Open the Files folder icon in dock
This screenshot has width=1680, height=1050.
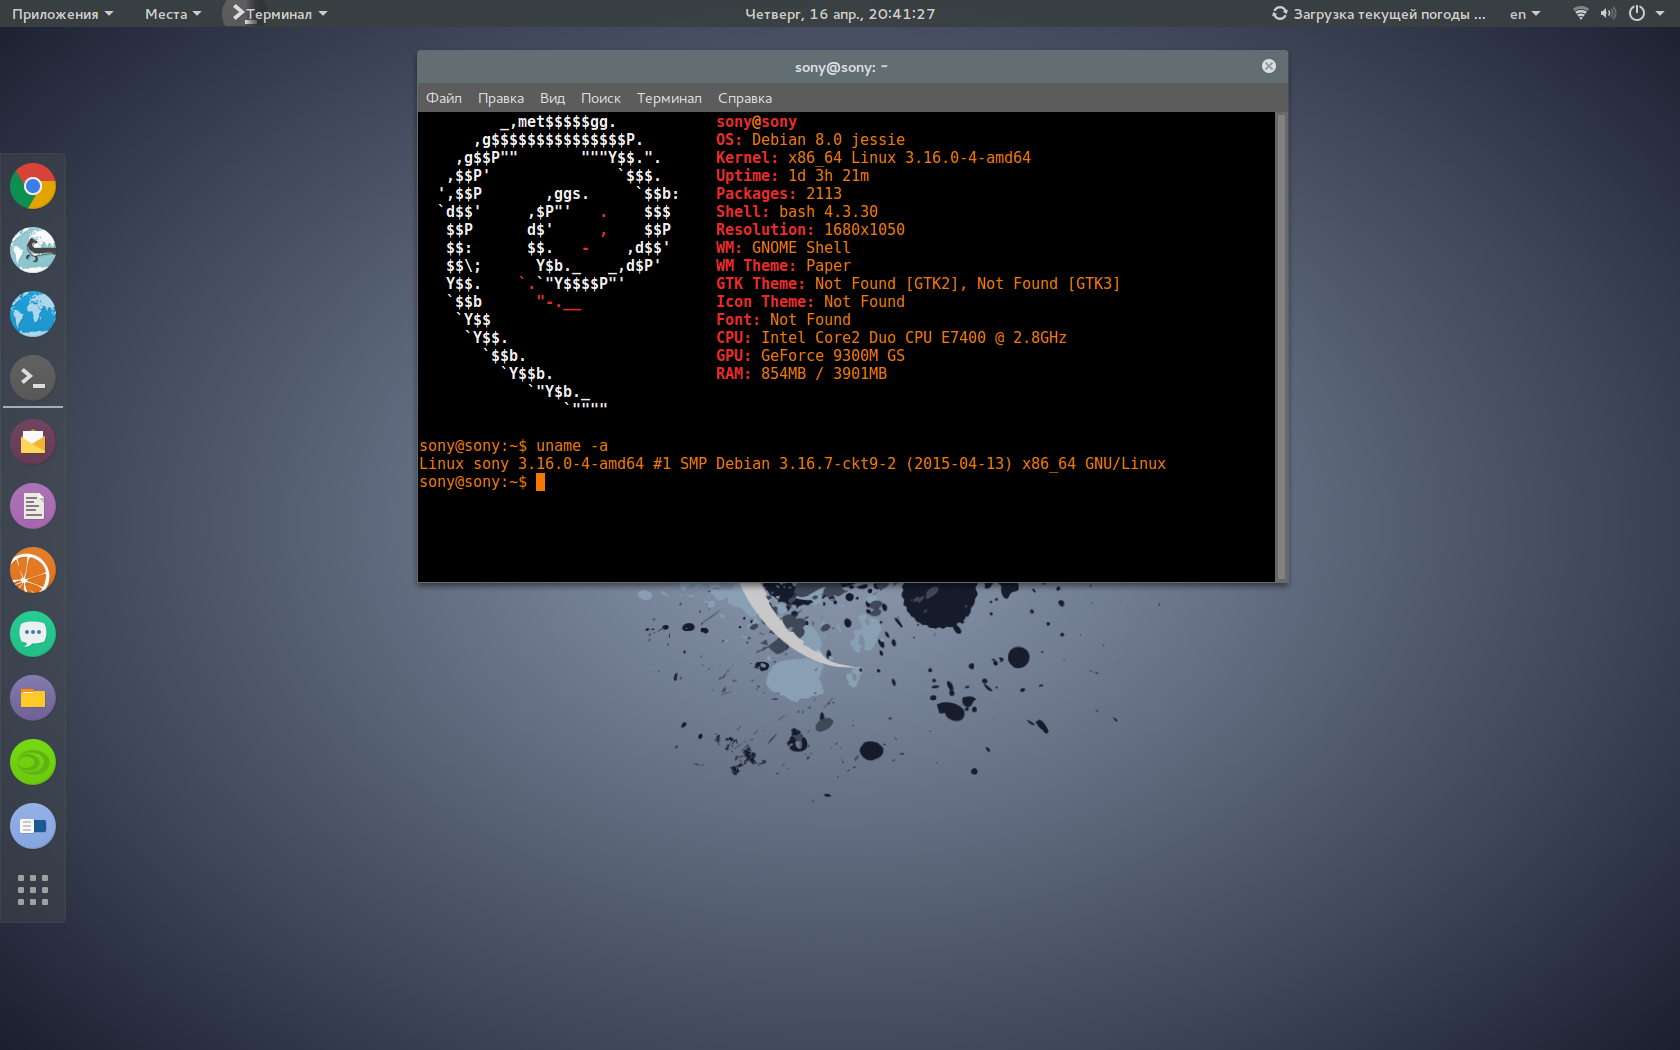pos(33,698)
